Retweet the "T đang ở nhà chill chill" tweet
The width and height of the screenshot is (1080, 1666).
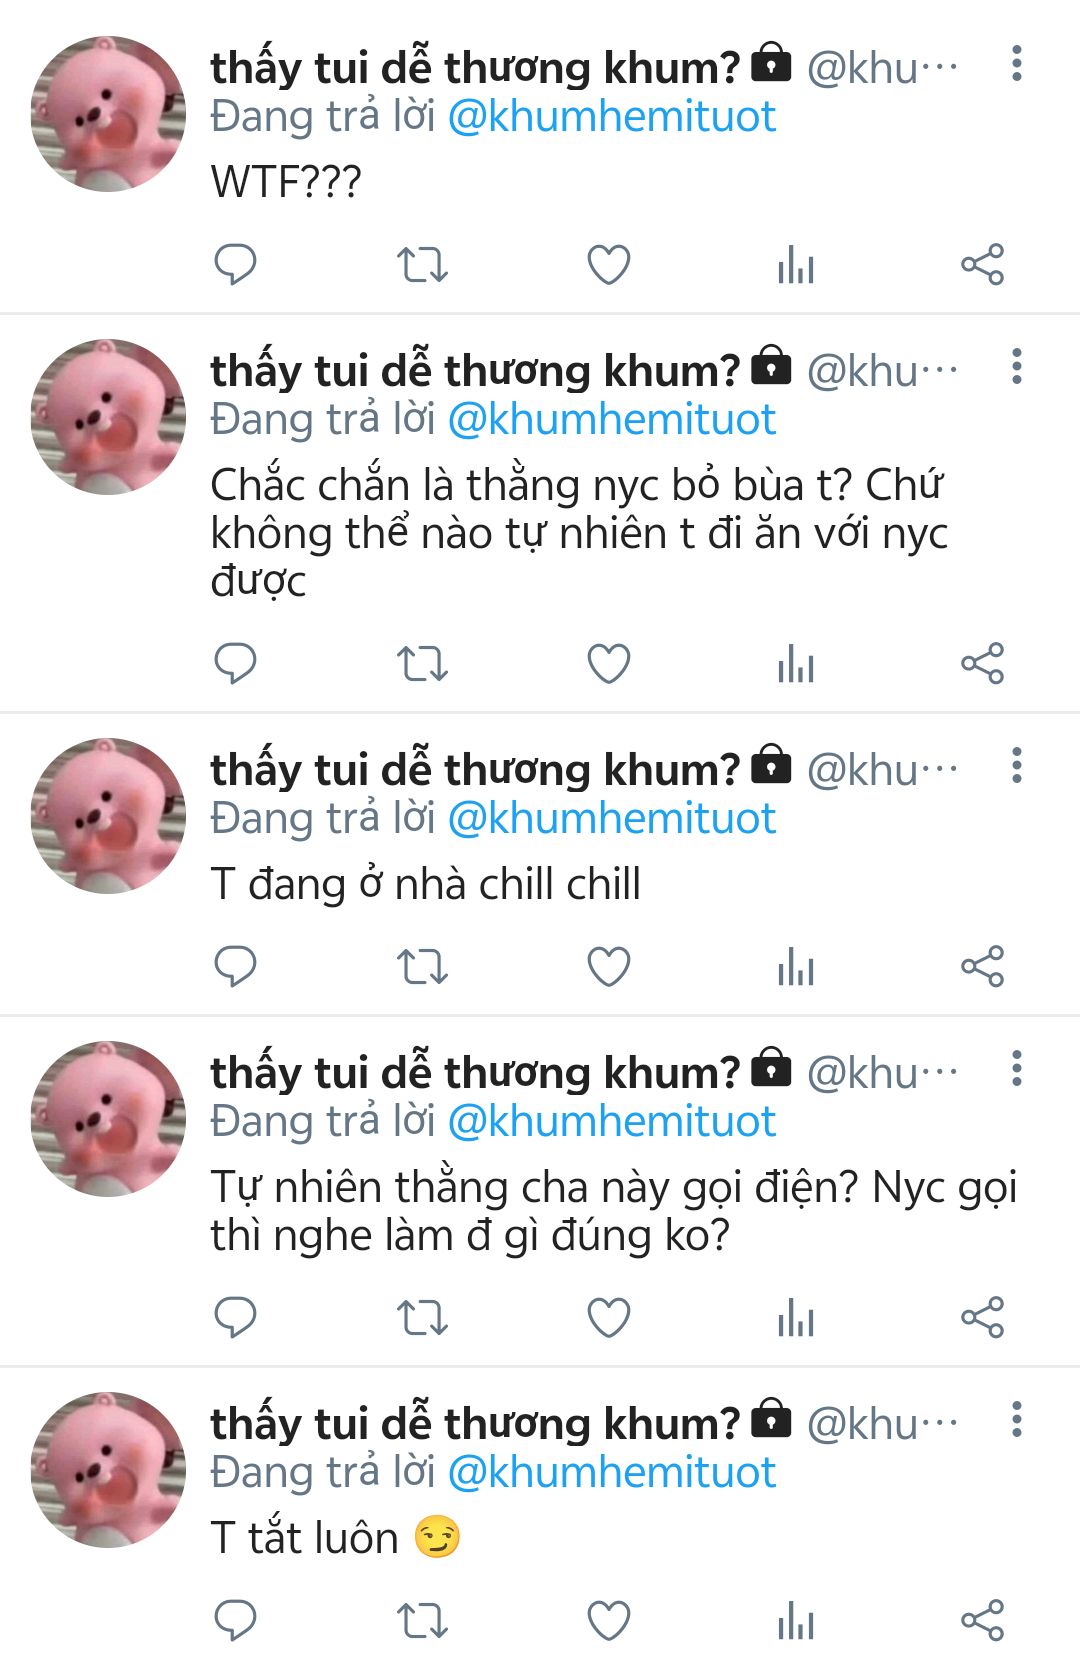(x=422, y=967)
